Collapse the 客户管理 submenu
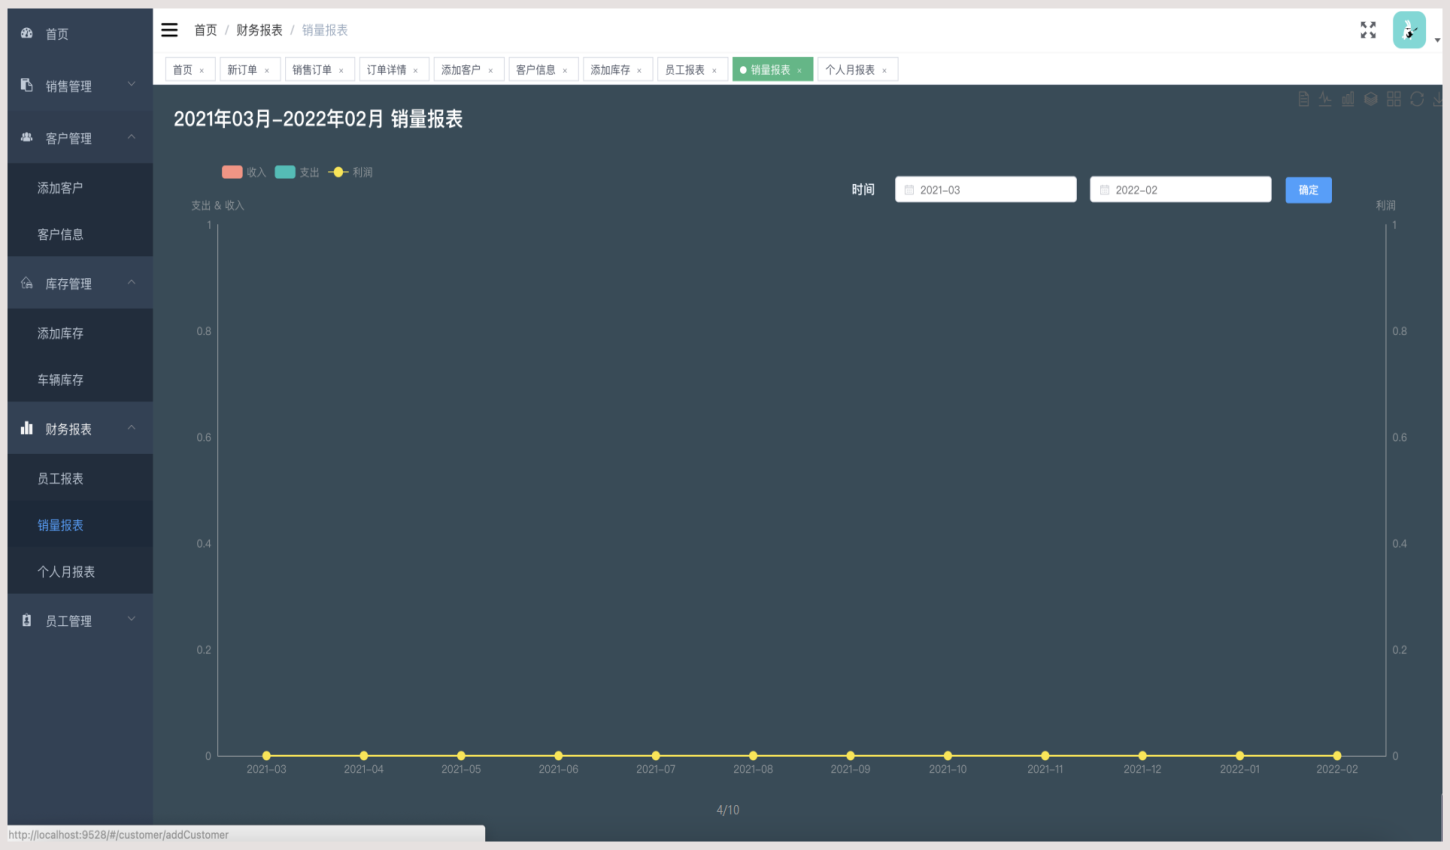Image resolution: width=1450 pixels, height=850 pixels. (x=132, y=137)
